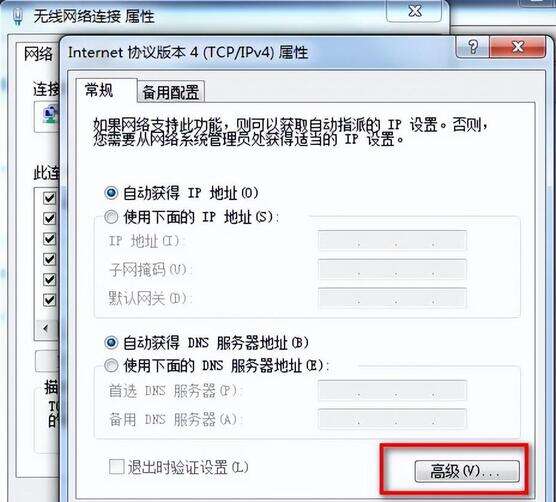Screen dimensions: 556x502
Task: Open the 网络 tab in background window
Action: (38, 54)
